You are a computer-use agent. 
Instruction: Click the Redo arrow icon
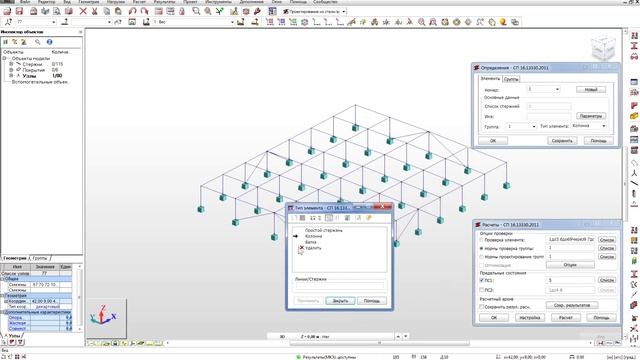(x=144, y=11)
